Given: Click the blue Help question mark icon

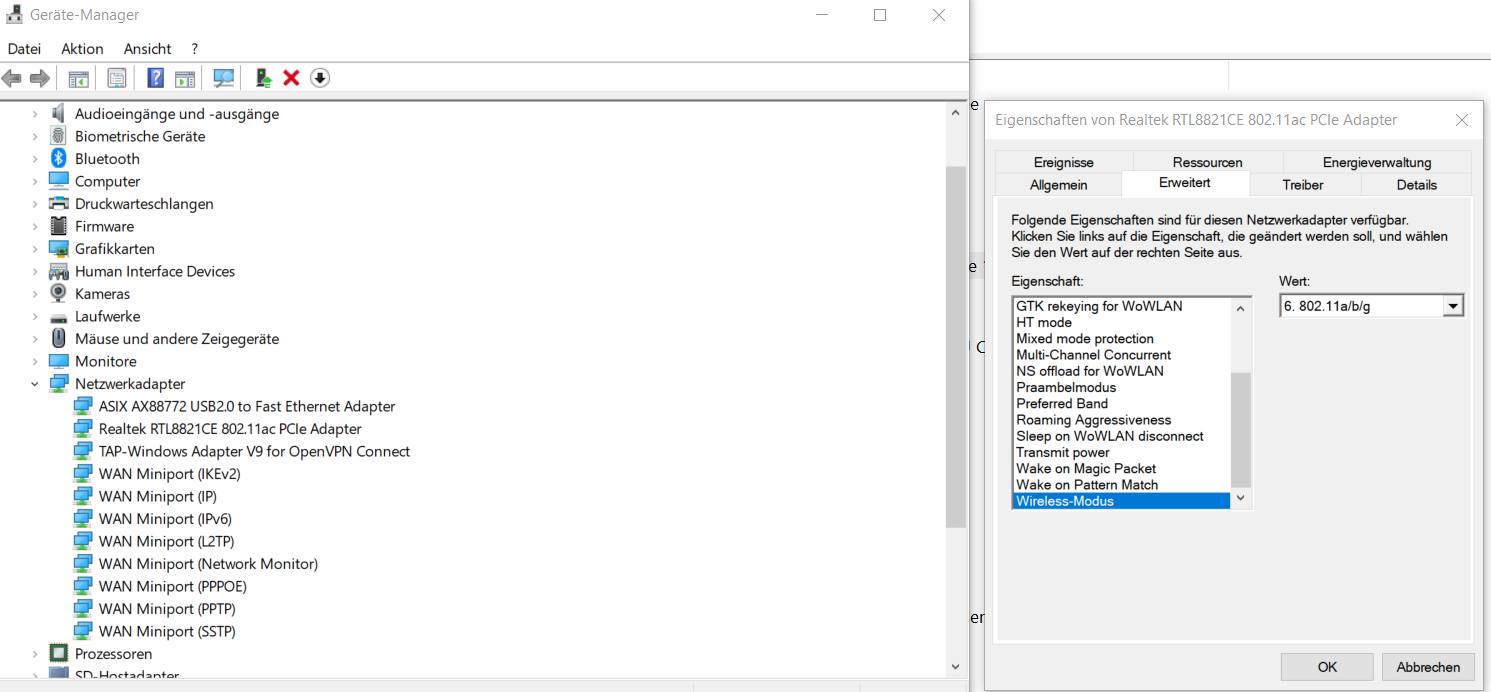Looking at the screenshot, I should (x=155, y=78).
